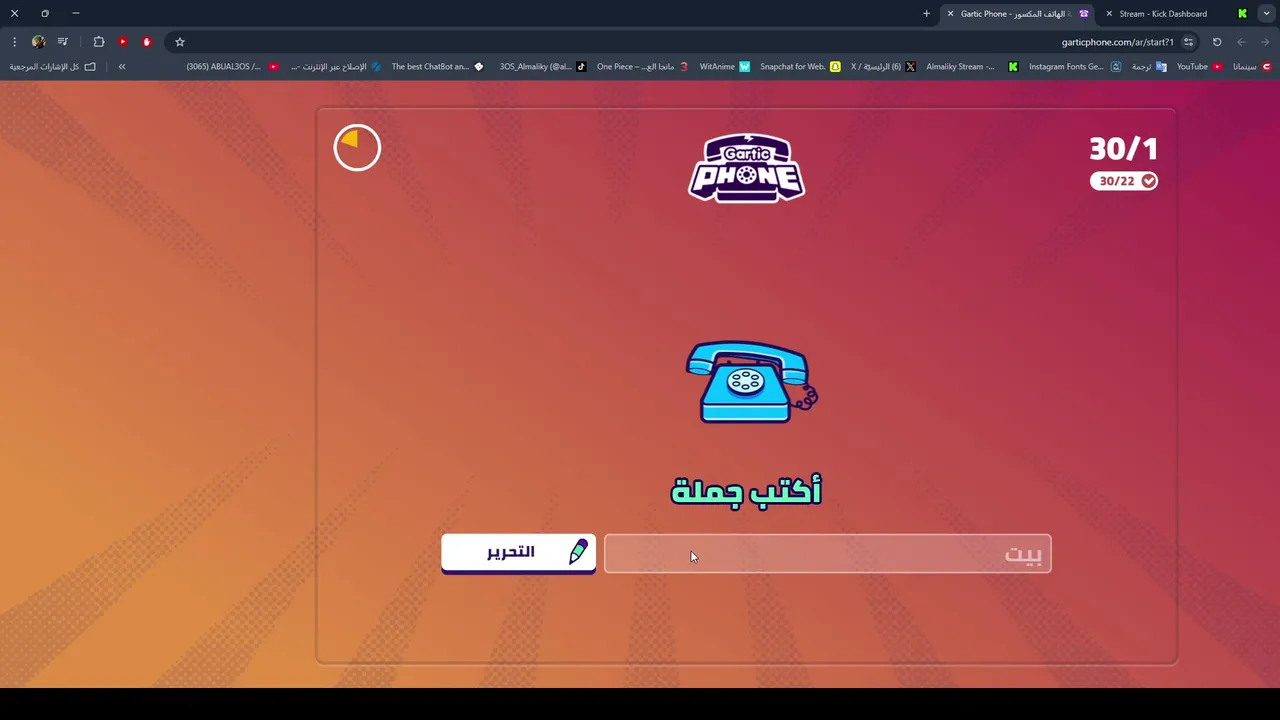This screenshot has height=720, width=1280.
Task: Close the Gartic Phone tab
Action: pyautogui.click(x=950, y=14)
